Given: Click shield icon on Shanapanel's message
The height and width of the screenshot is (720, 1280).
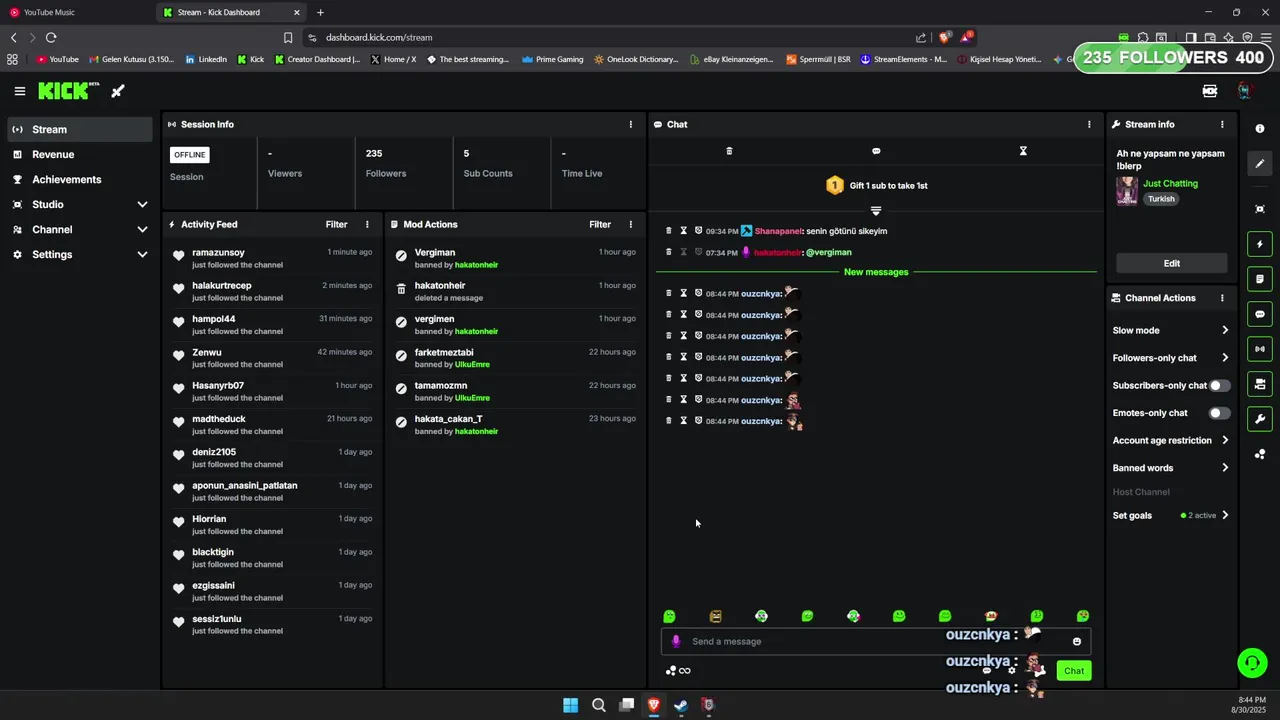Looking at the screenshot, I should [x=698, y=231].
